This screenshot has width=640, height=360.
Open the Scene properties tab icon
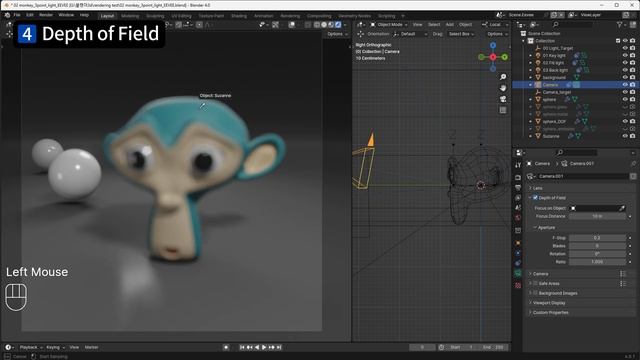pos(518,207)
